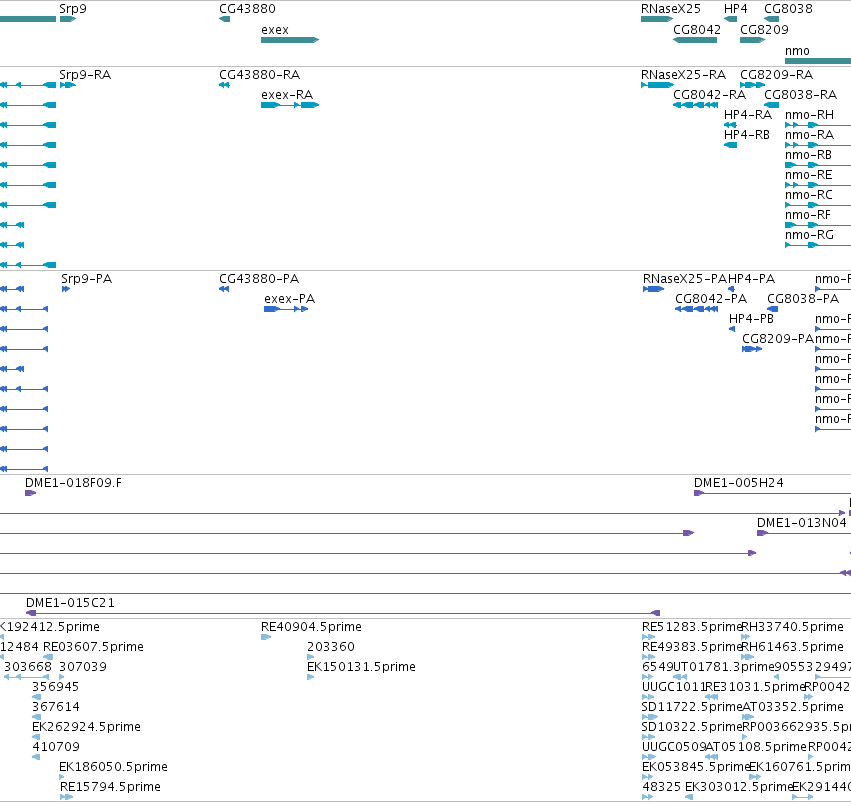Click the Srp9-PA protein label
This screenshot has height=802, width=851.
(86, 278)
